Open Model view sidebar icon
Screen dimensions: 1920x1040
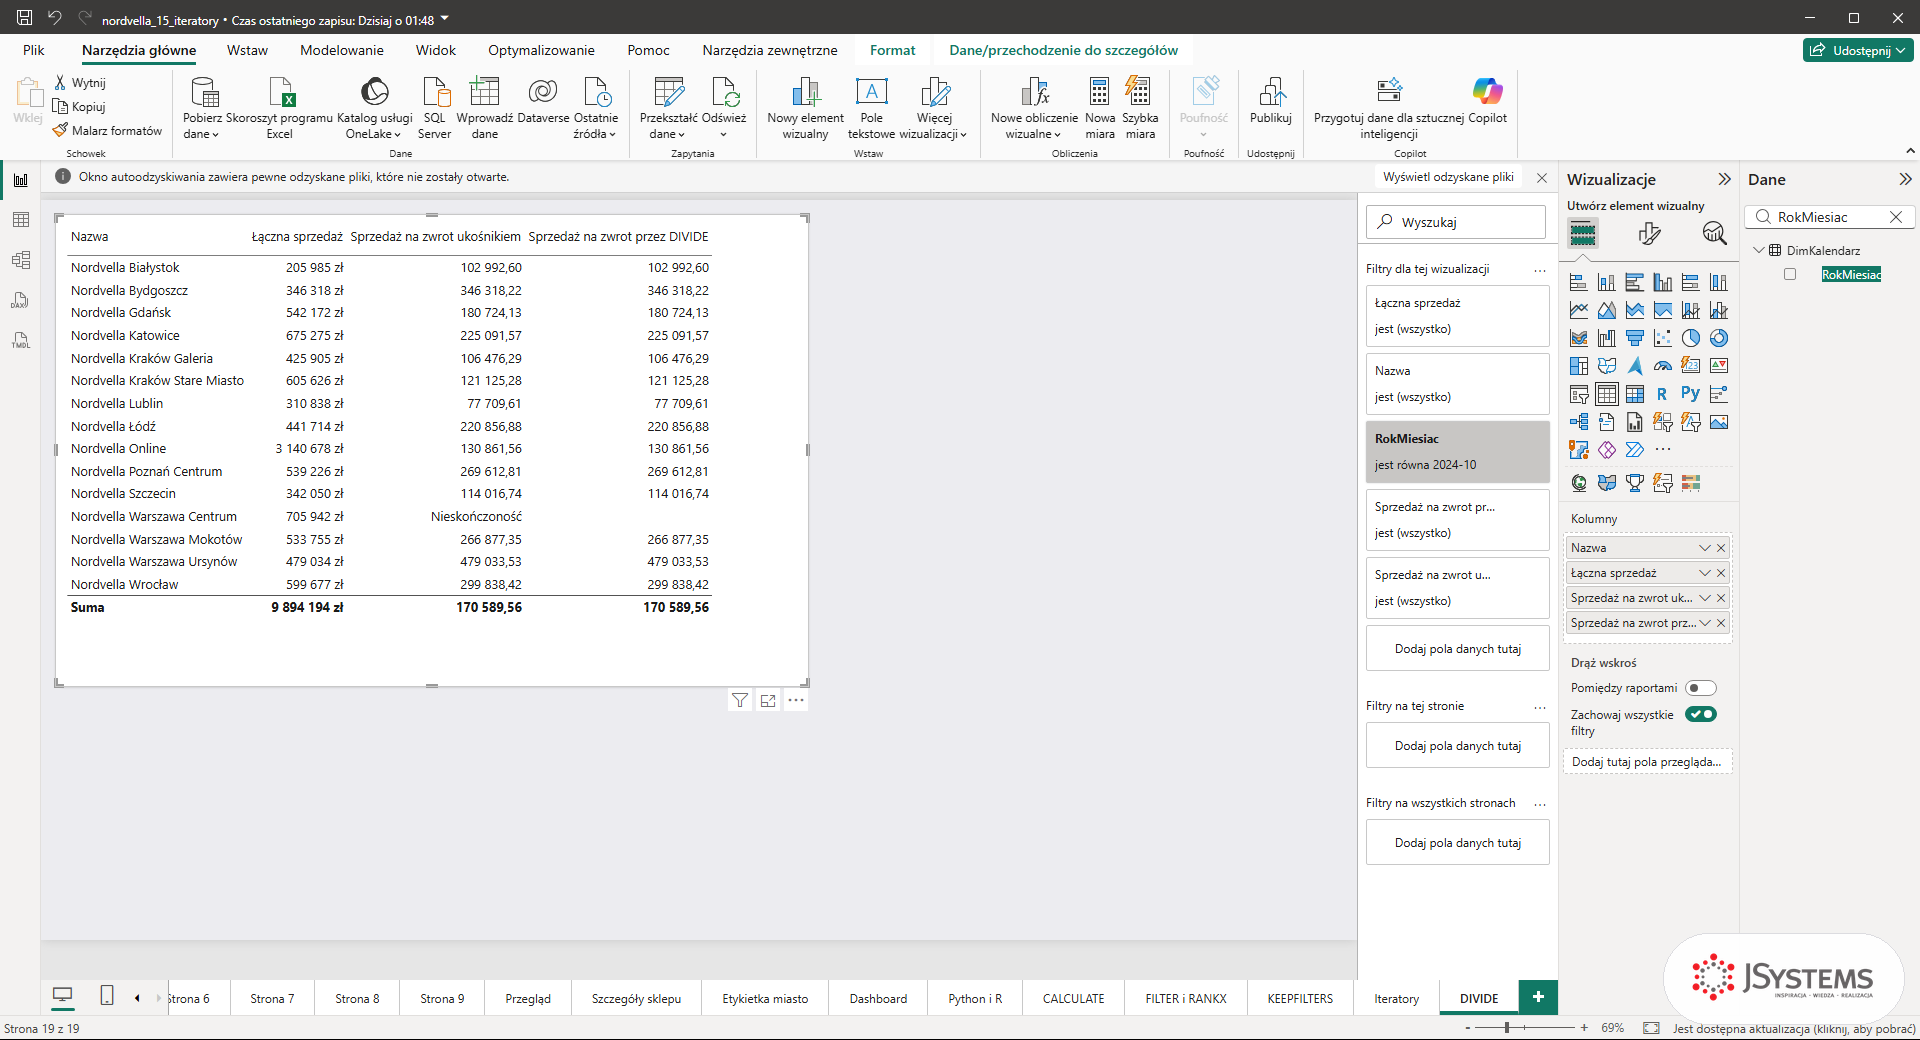point(21,260)
